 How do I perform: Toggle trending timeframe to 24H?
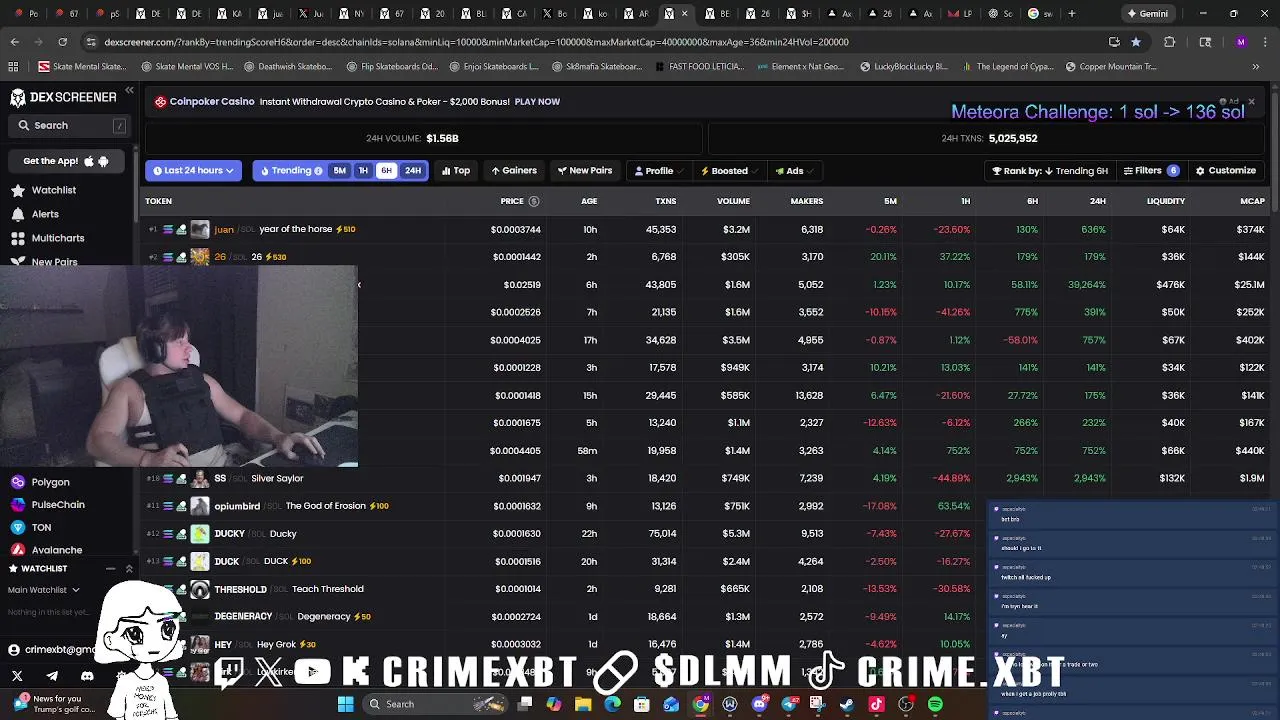coord(413,171)
